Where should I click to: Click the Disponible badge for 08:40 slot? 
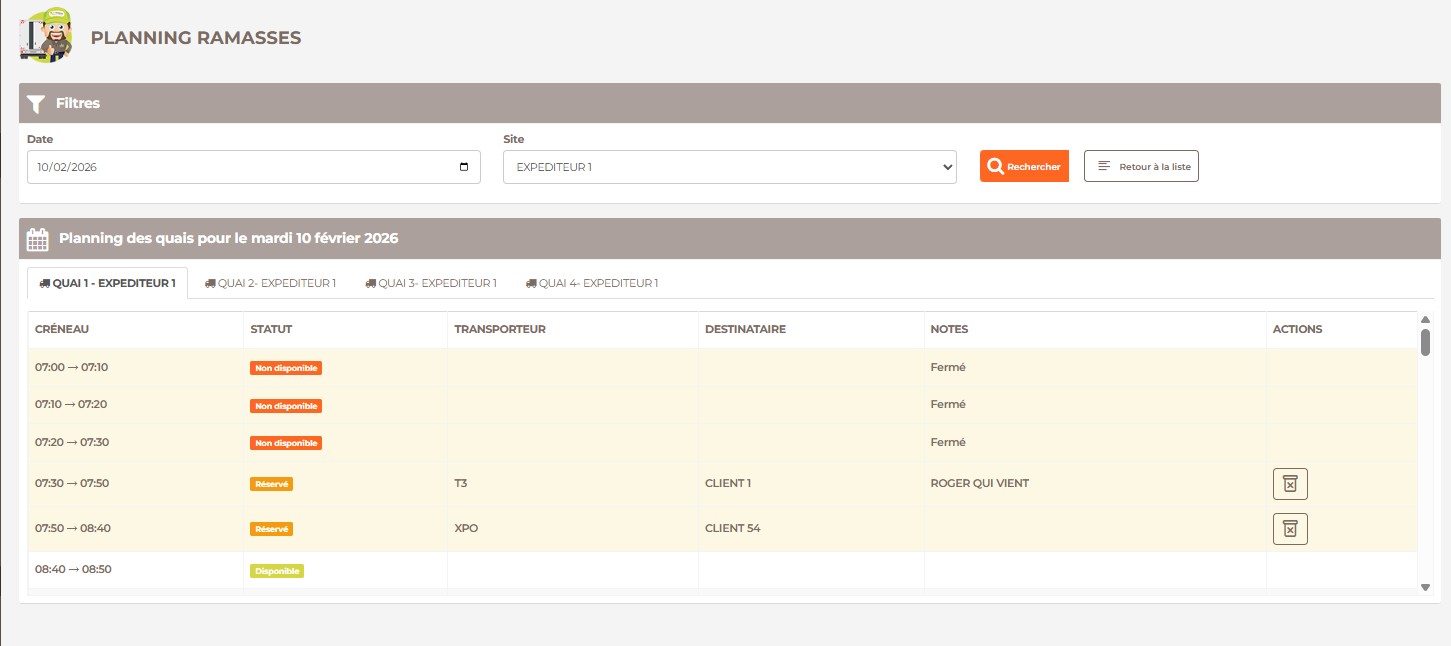point(276,571)
